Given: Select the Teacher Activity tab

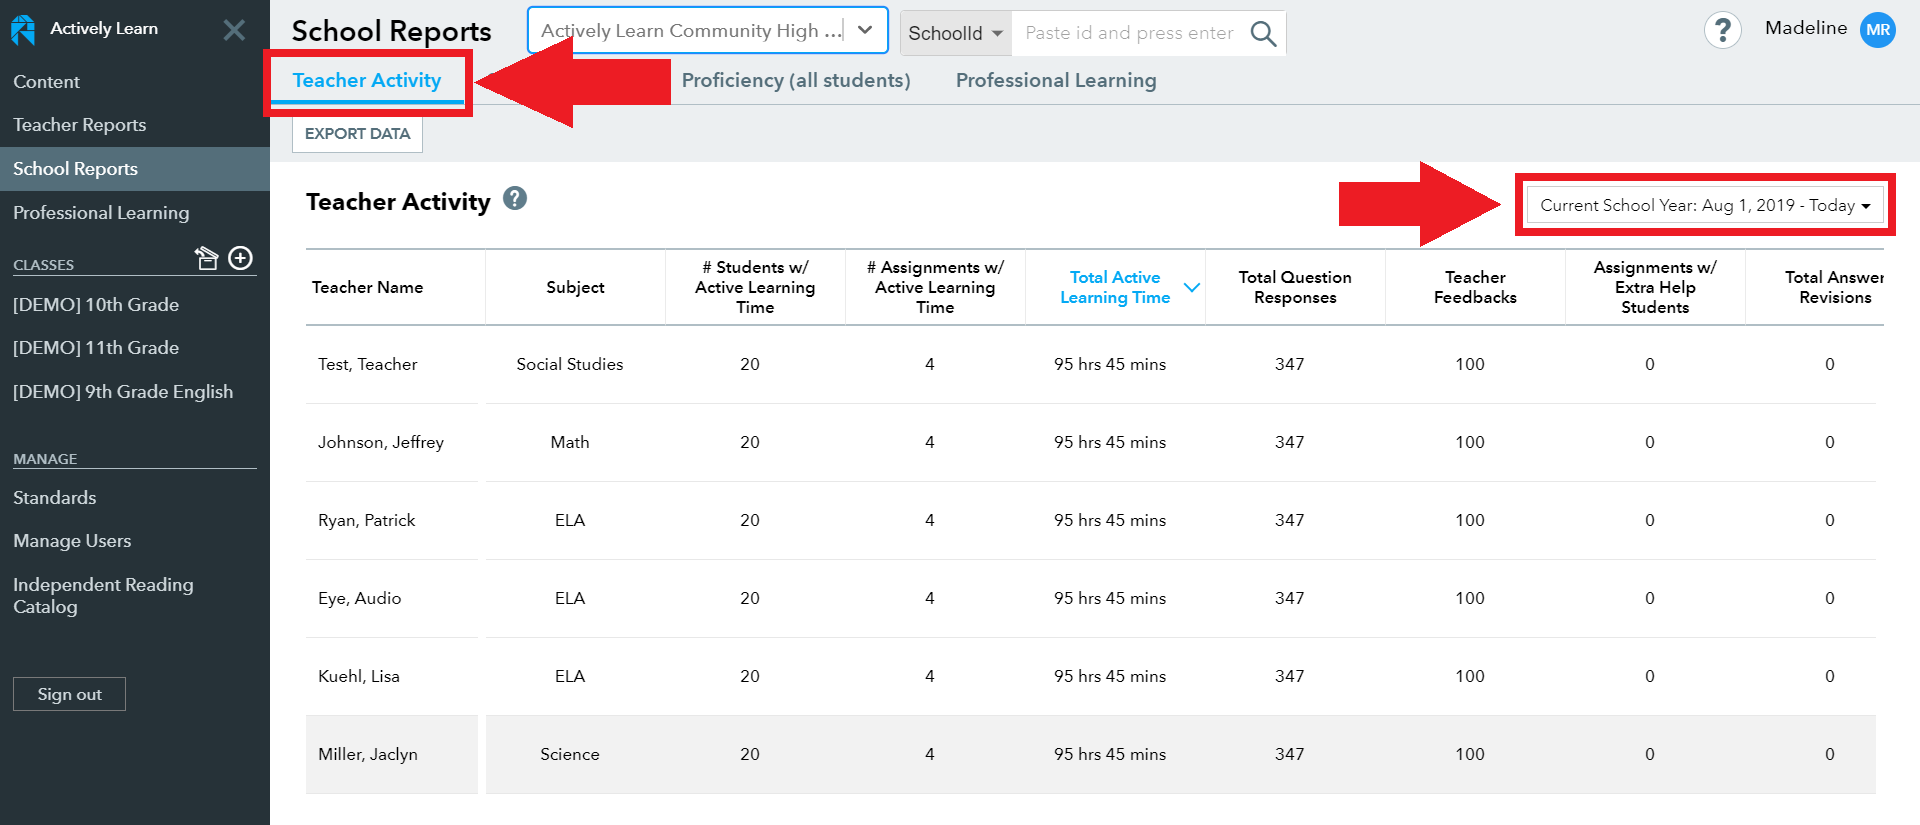Looking at the screenshot, I should pyautogui.click(x=367, y=80).
